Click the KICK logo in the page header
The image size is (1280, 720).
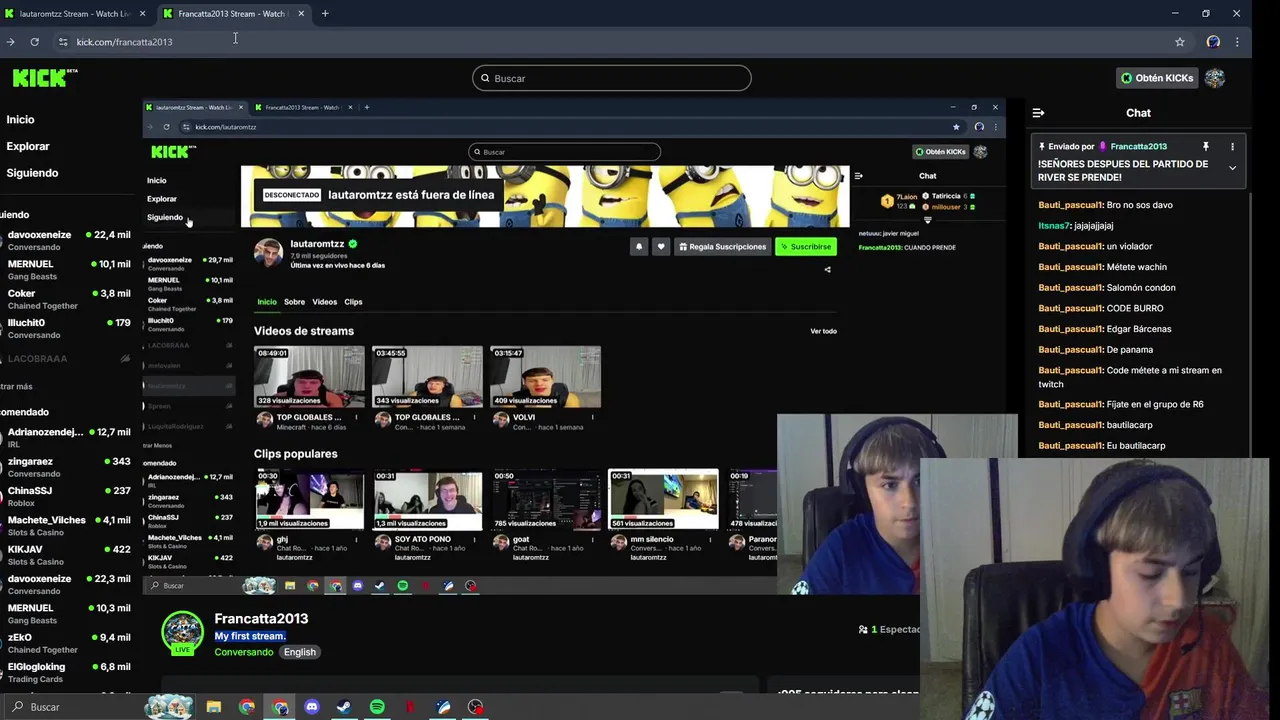tap(44, 78)
